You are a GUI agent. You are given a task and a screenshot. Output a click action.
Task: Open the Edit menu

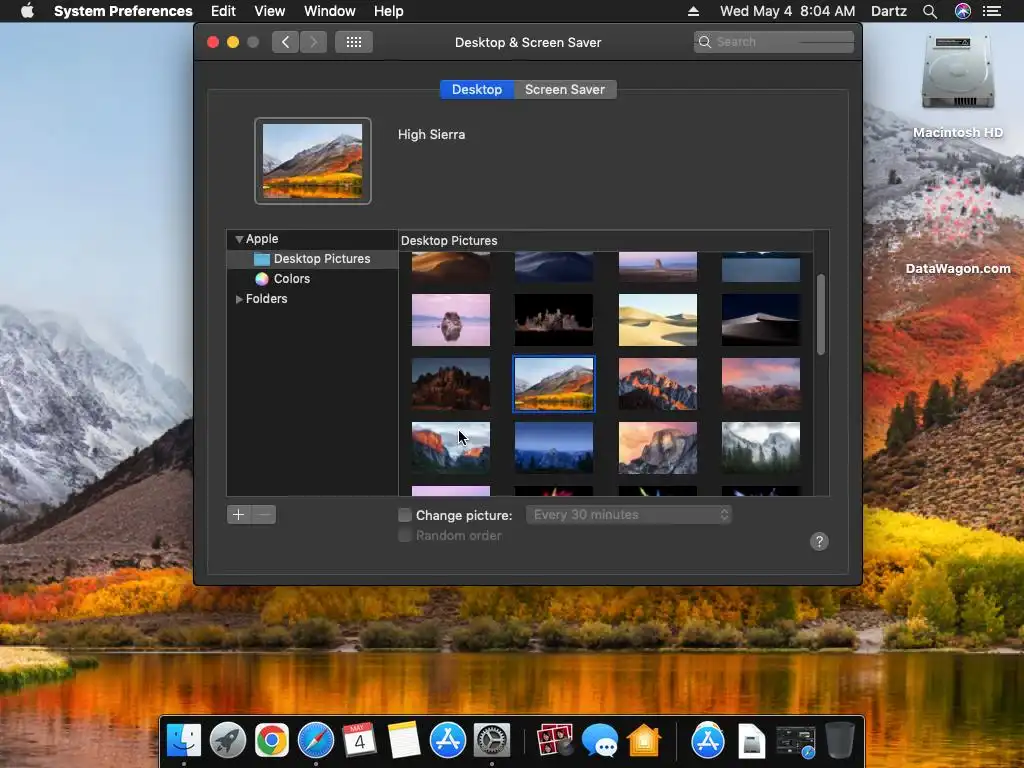click(223, 11)
